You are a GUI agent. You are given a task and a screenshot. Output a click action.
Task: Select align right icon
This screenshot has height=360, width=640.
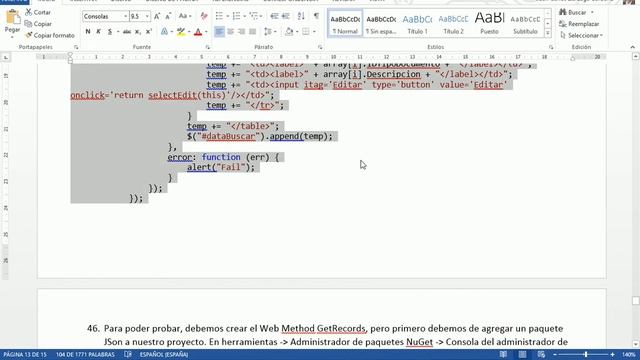point(242,31)
